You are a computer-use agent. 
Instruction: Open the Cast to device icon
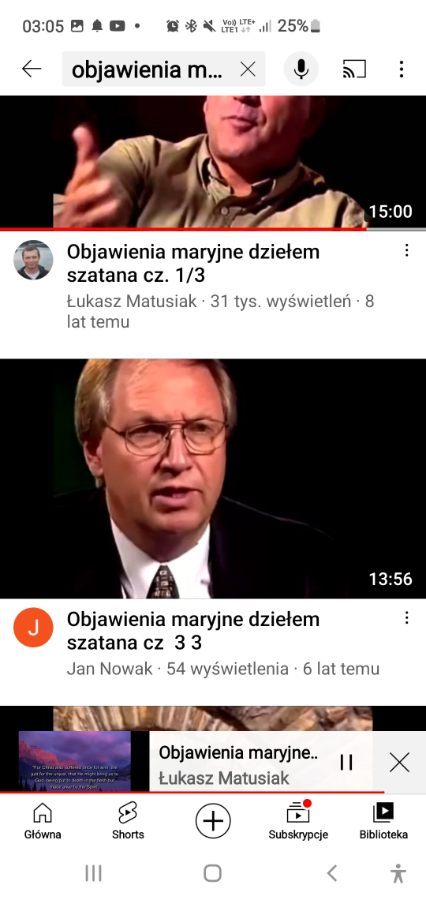354,69
